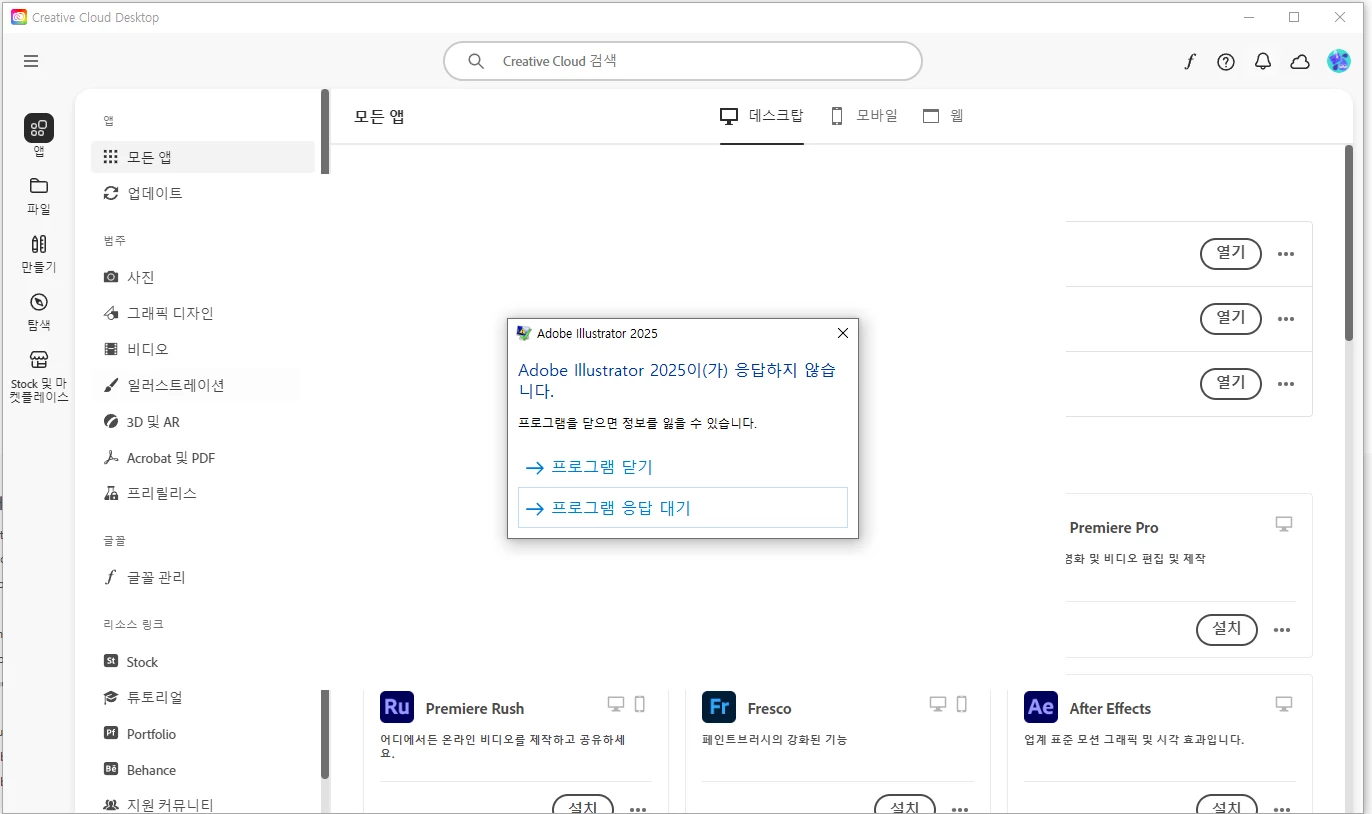Open Fresco more options menu
The width and height of the screenshot is (1372, 814).
(x=960, y=809)
